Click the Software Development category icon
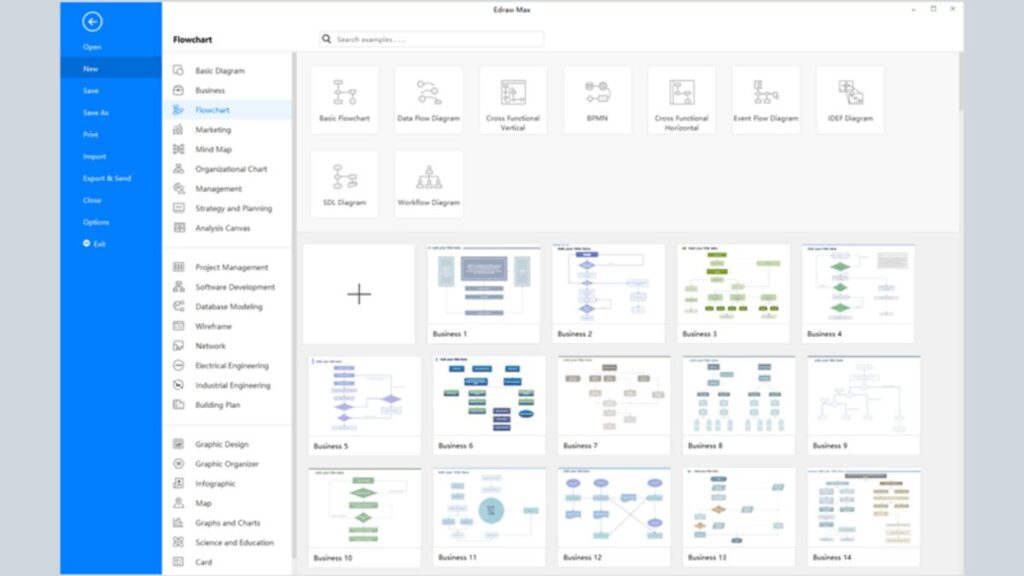 178,286
